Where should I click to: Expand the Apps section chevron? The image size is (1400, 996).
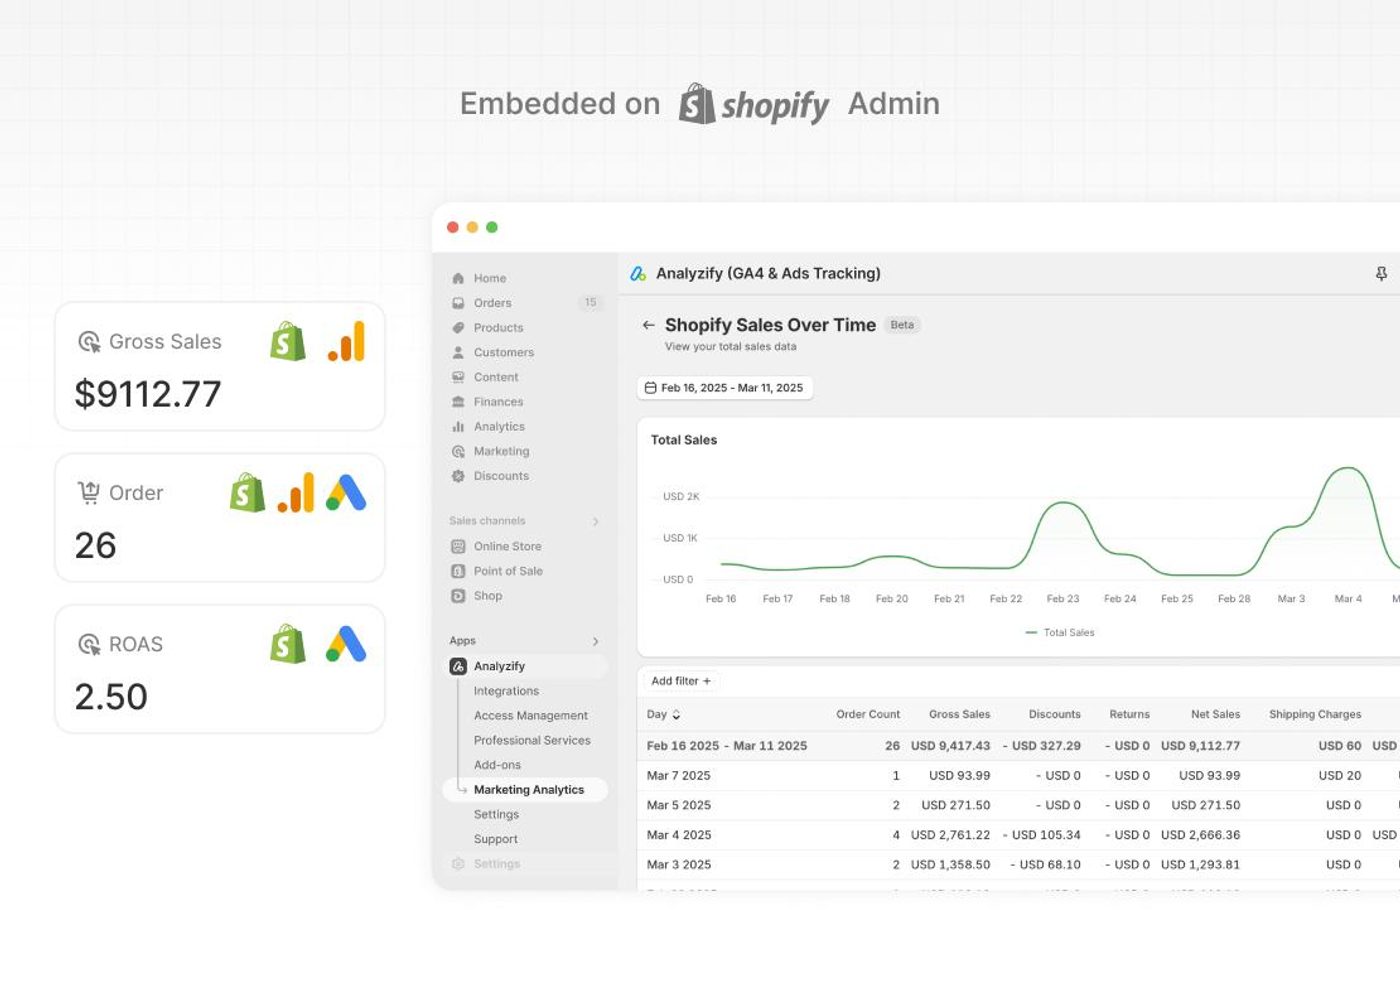coord(595,641)
